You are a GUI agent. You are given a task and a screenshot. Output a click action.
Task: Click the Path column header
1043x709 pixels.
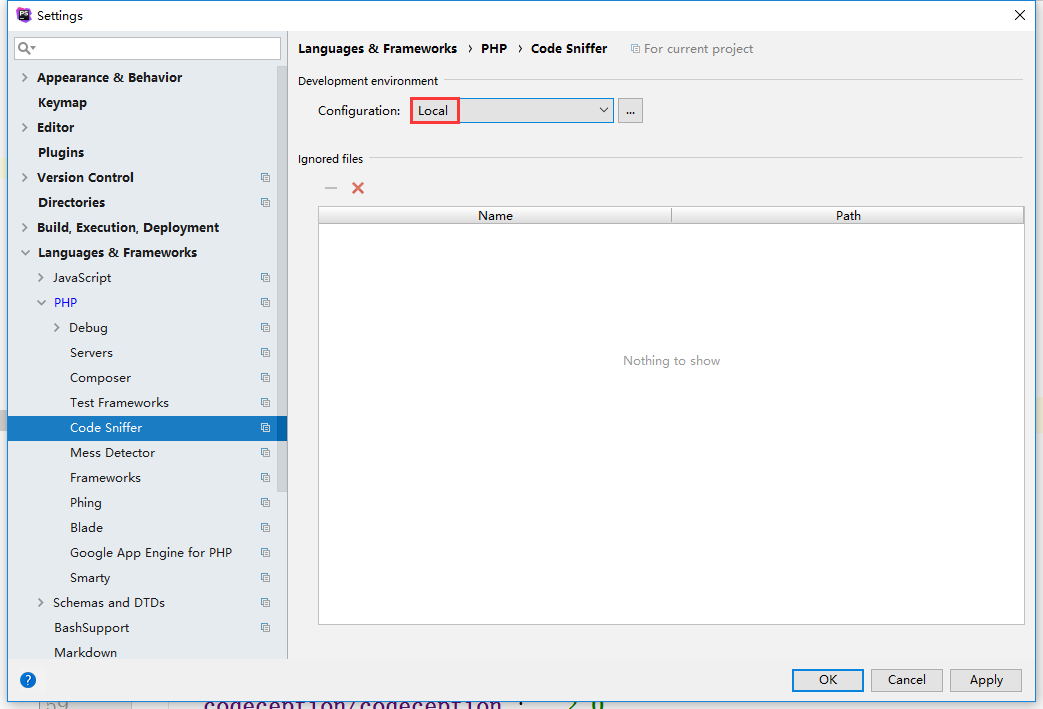click(x=847, y=215)
